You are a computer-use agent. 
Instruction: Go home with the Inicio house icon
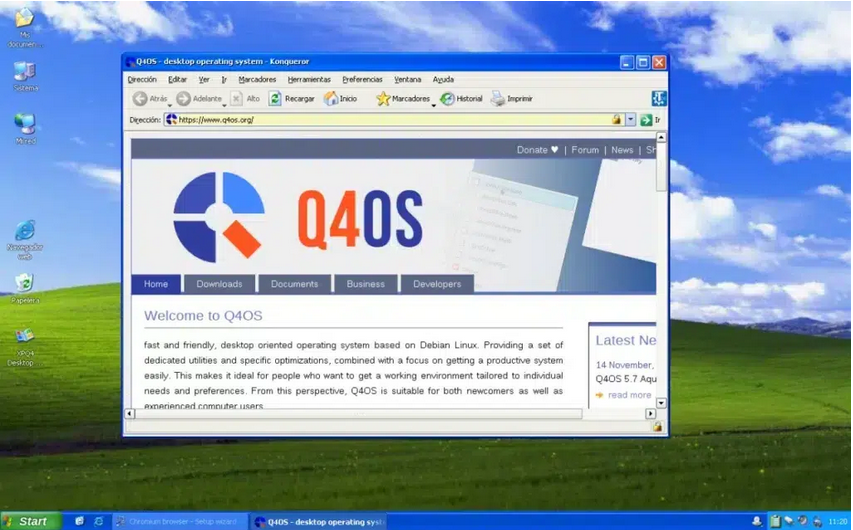coord(331,98)
